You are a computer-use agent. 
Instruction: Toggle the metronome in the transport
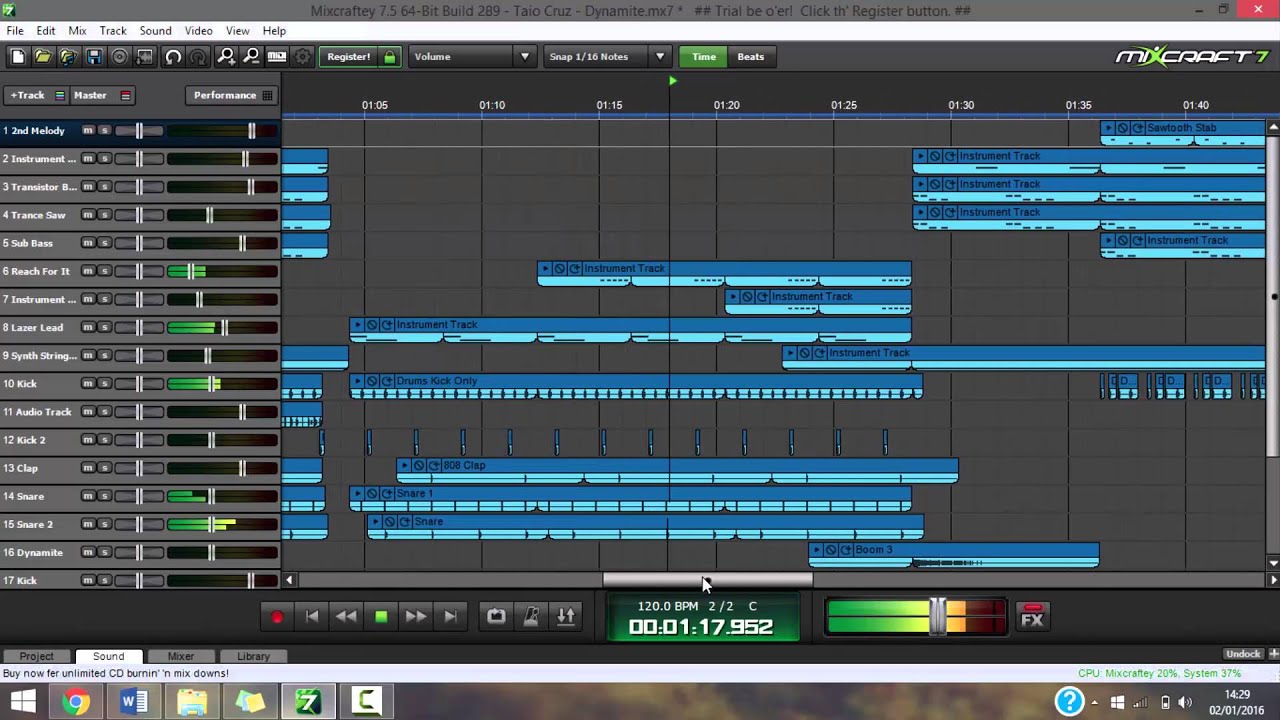click(x=531, y=617)
